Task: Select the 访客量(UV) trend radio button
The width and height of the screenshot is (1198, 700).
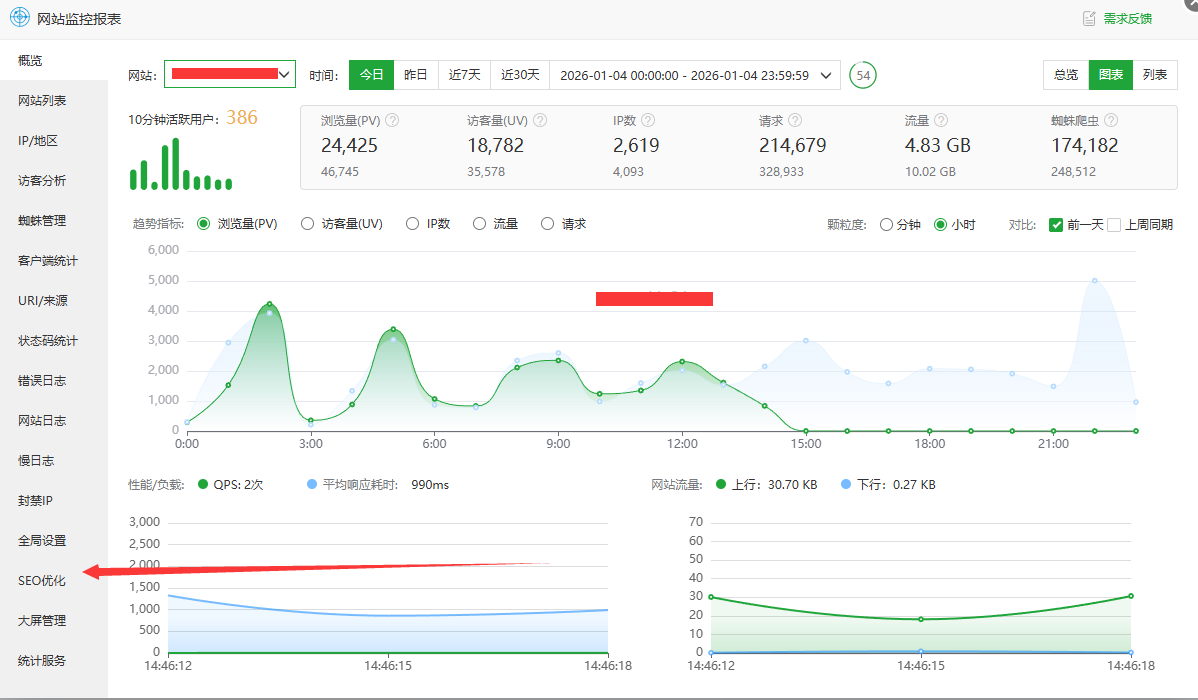Action: click(x=308, y=224)
